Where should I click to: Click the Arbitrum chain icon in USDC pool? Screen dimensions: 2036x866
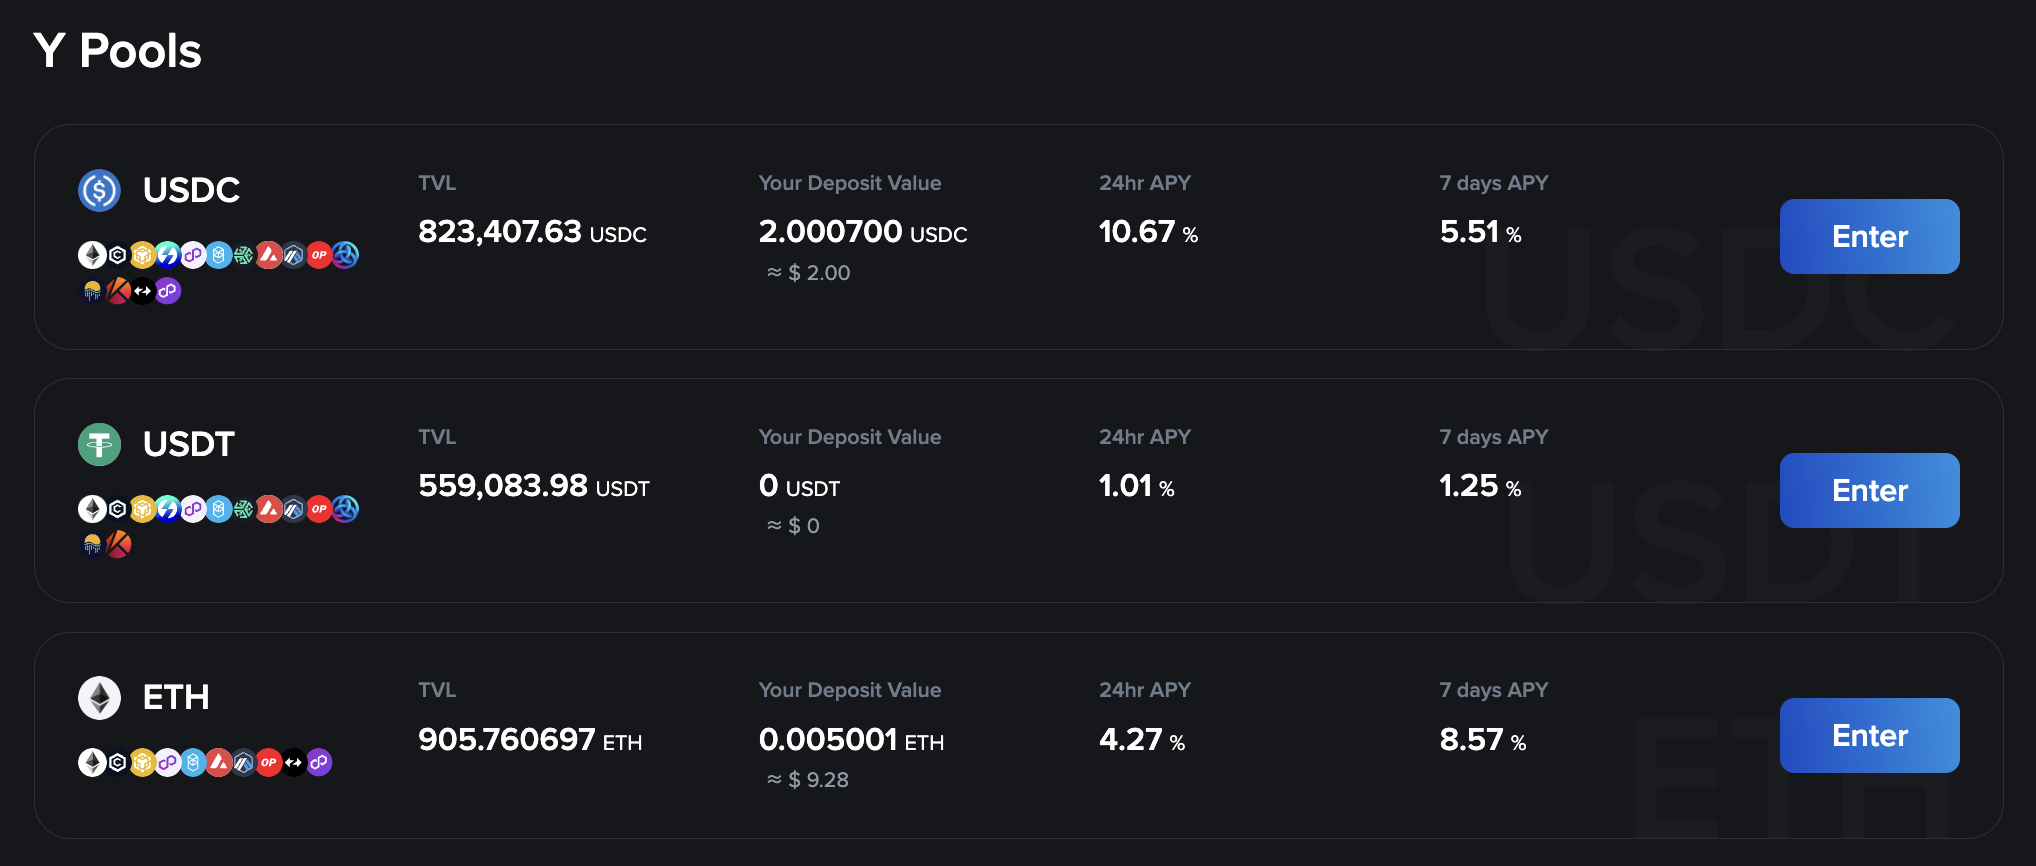point(293,255)
